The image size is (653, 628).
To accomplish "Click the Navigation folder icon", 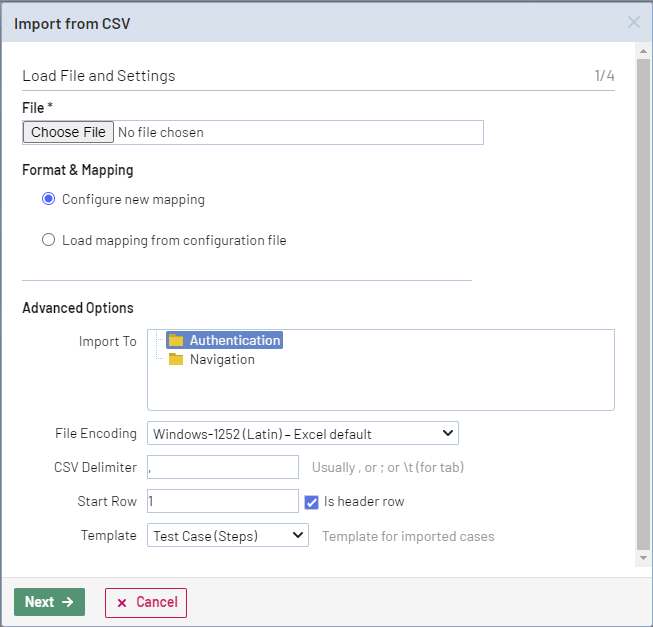I will (176, 360).
